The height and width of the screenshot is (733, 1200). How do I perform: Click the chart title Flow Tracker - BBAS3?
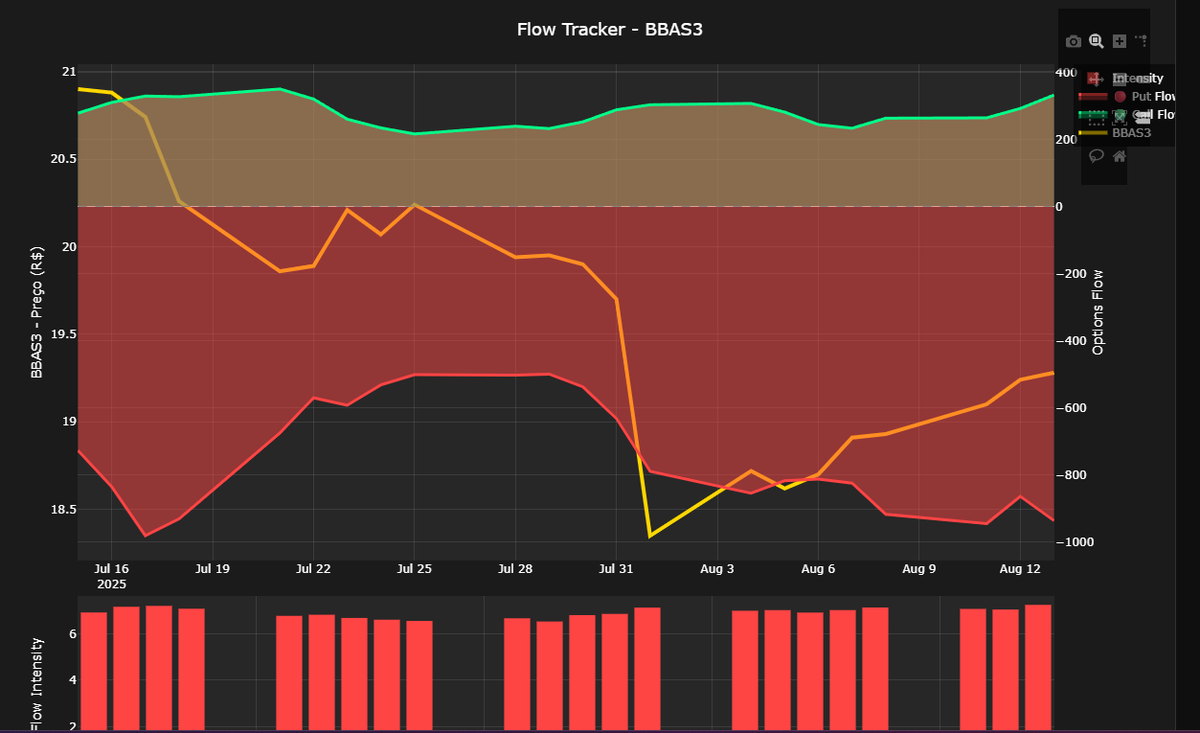point(610,29)
